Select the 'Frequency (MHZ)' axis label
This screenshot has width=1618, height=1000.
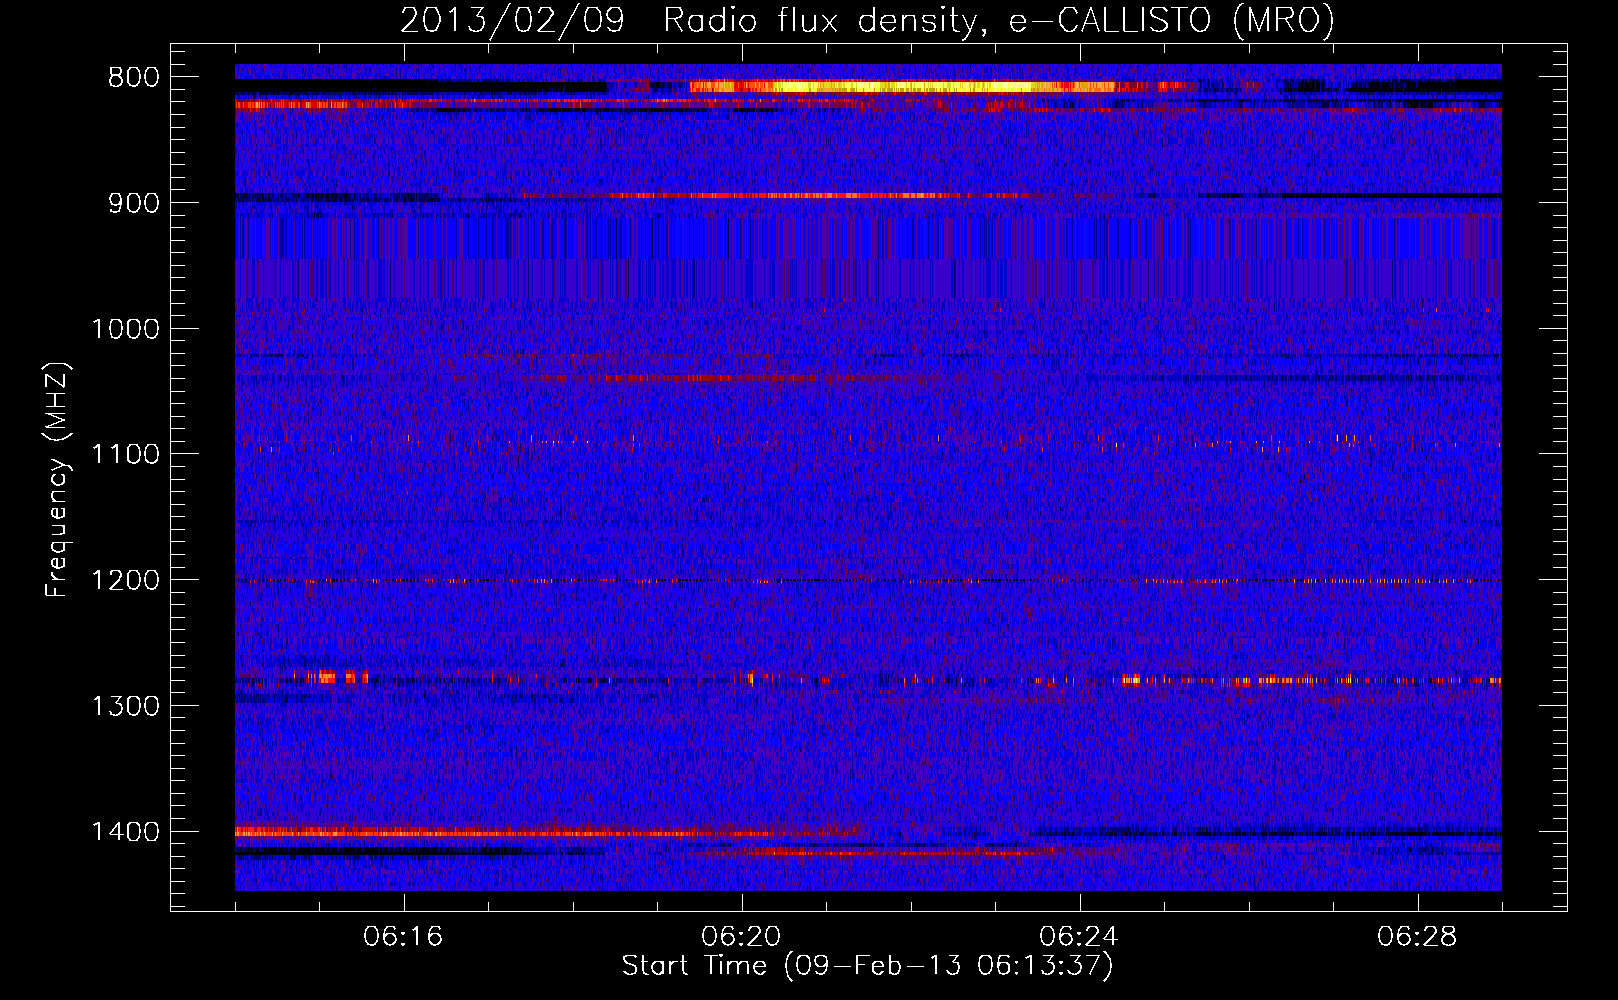pyautogui.click(x=57, y=480)
